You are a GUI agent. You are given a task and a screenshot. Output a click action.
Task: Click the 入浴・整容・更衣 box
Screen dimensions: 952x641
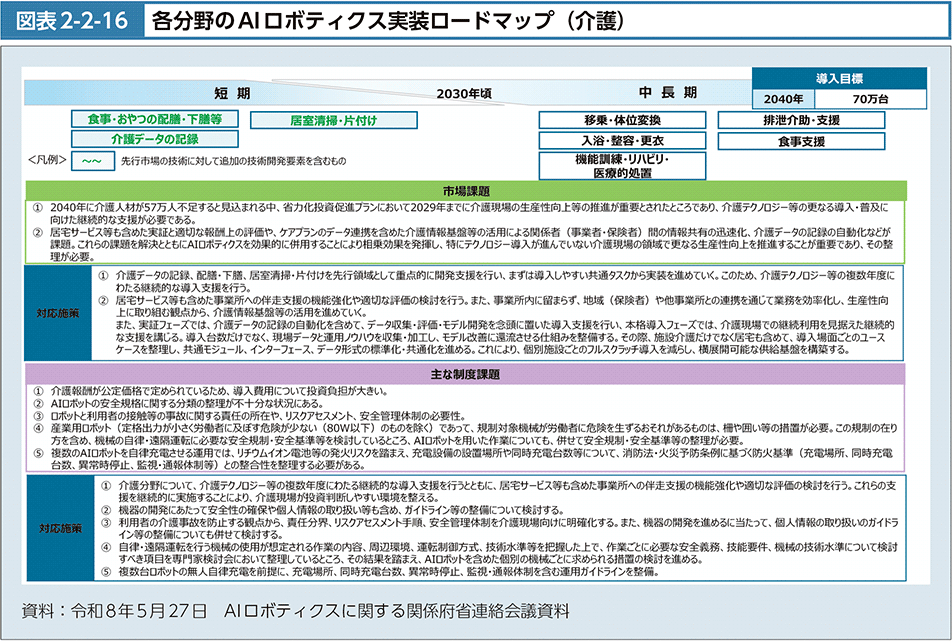click(622, 141)
